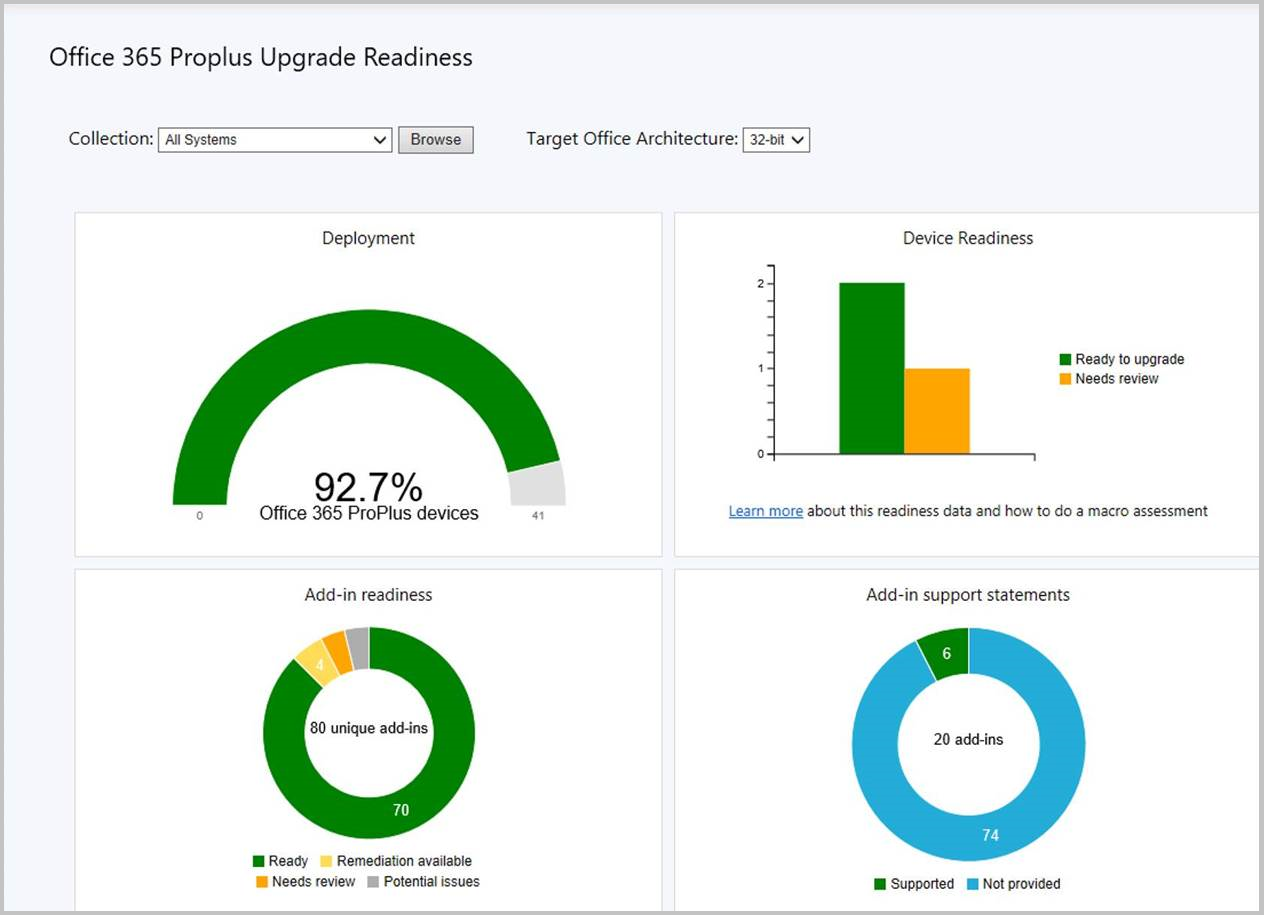The image size is (1264, 915).
Task: Click the Ready legend swatch in Add-in readiness
Action: [x=258, y=861]
